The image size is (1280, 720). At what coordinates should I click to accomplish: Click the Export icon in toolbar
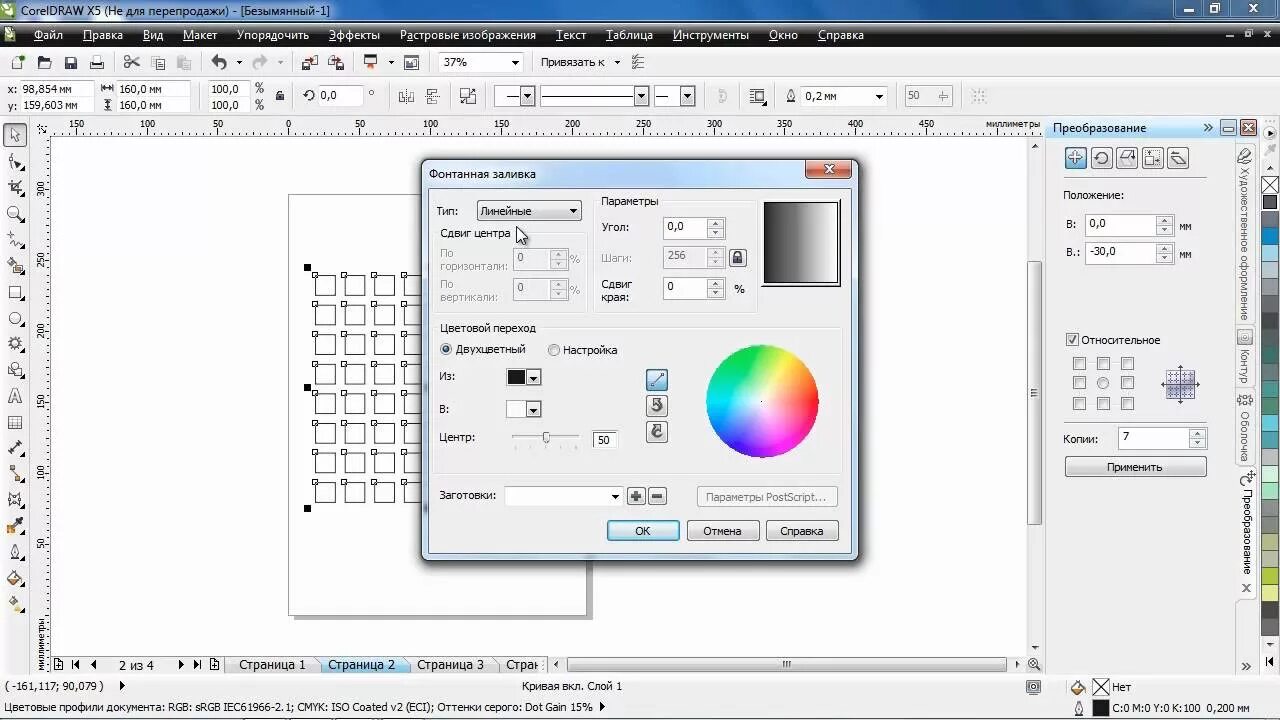[336, 62]
